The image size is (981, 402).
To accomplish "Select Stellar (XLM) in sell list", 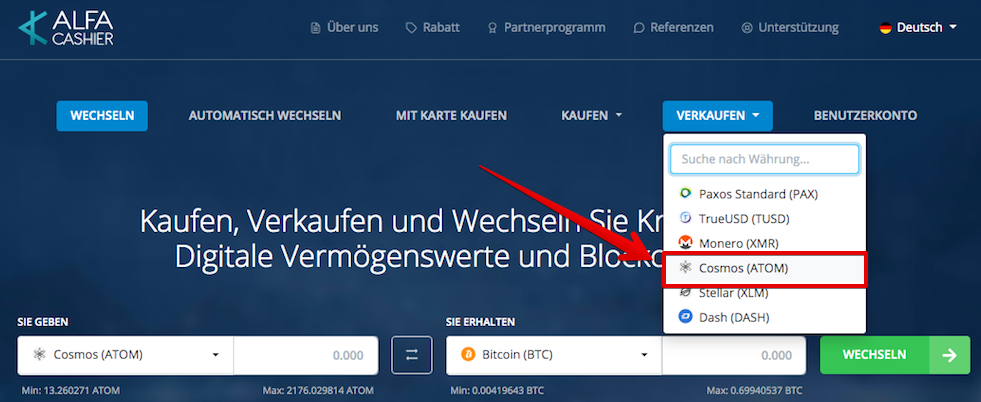I will [765, 293].
